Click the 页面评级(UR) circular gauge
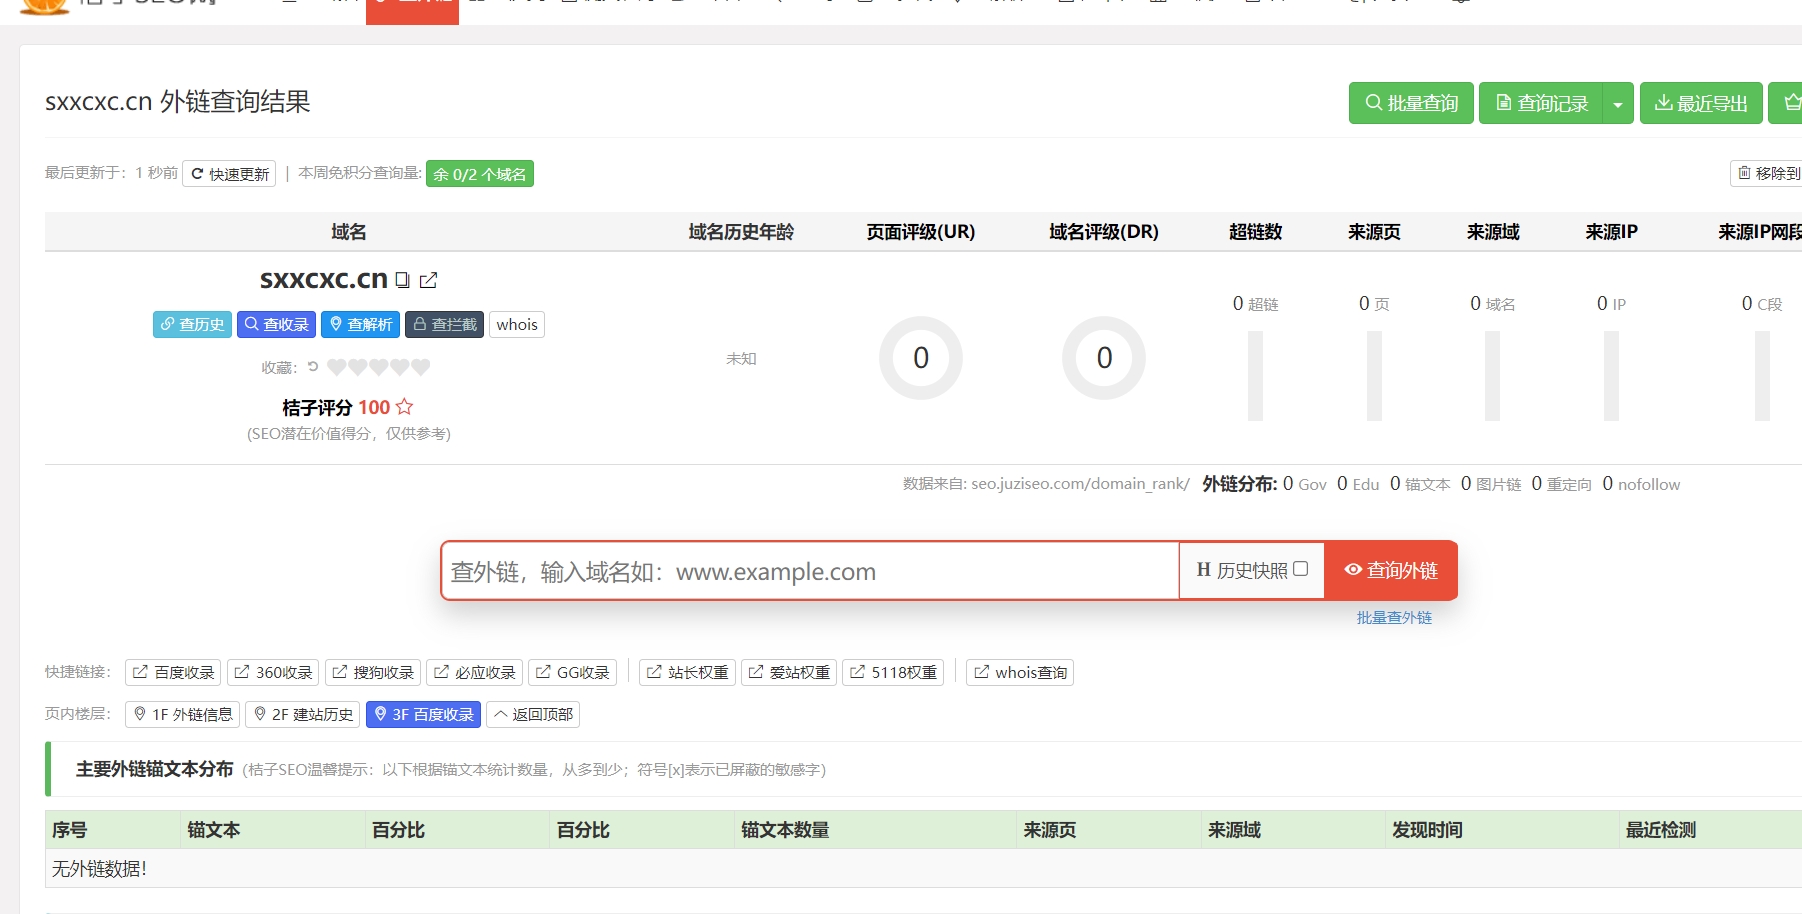 [x=921, y=358]
